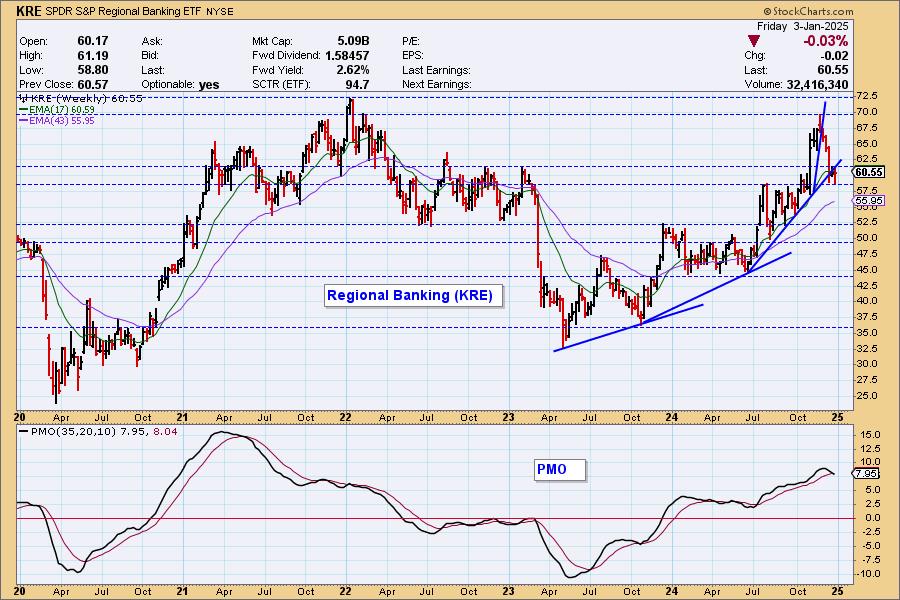This screenshot has height=600, width=900.
Task: Click the -10.0 PMO axis label
Action: click(869, 574)
